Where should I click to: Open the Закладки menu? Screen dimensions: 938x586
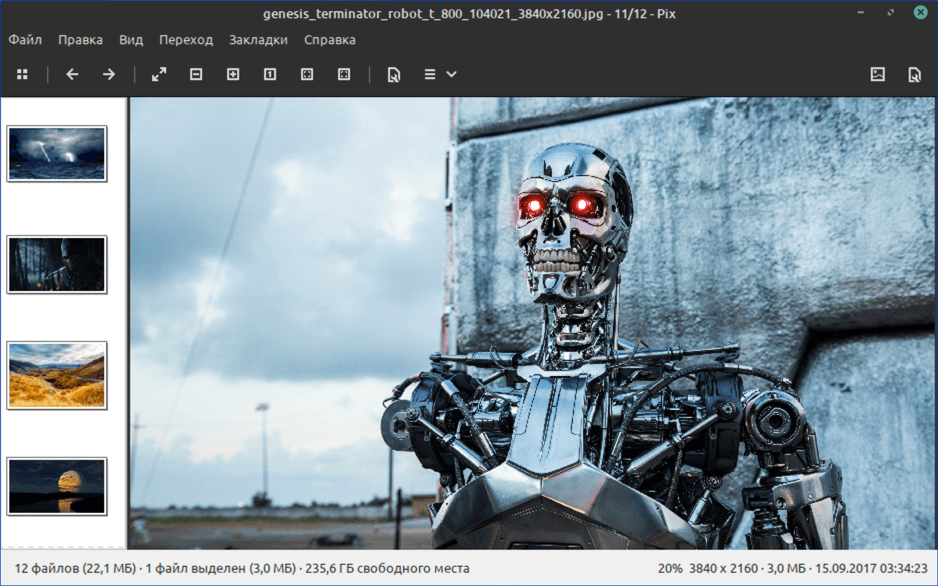[x=258, y=40]
